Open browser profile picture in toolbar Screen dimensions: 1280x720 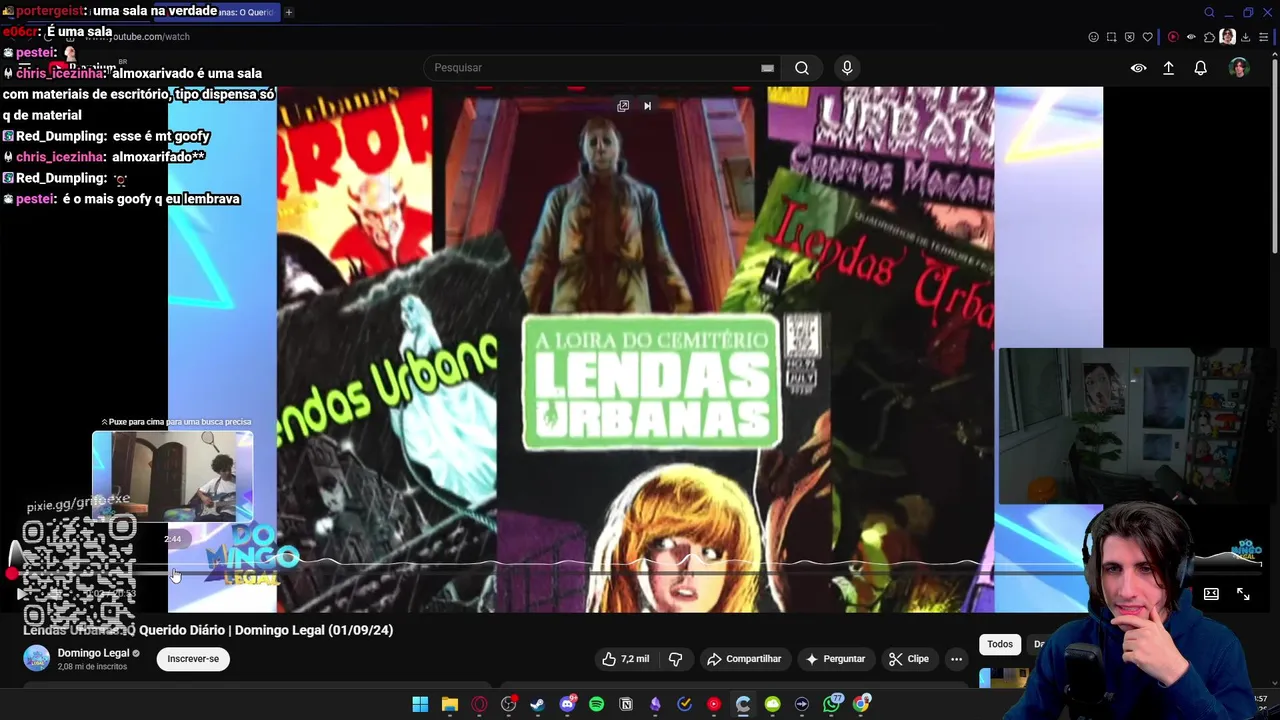tap(1227, 37)
